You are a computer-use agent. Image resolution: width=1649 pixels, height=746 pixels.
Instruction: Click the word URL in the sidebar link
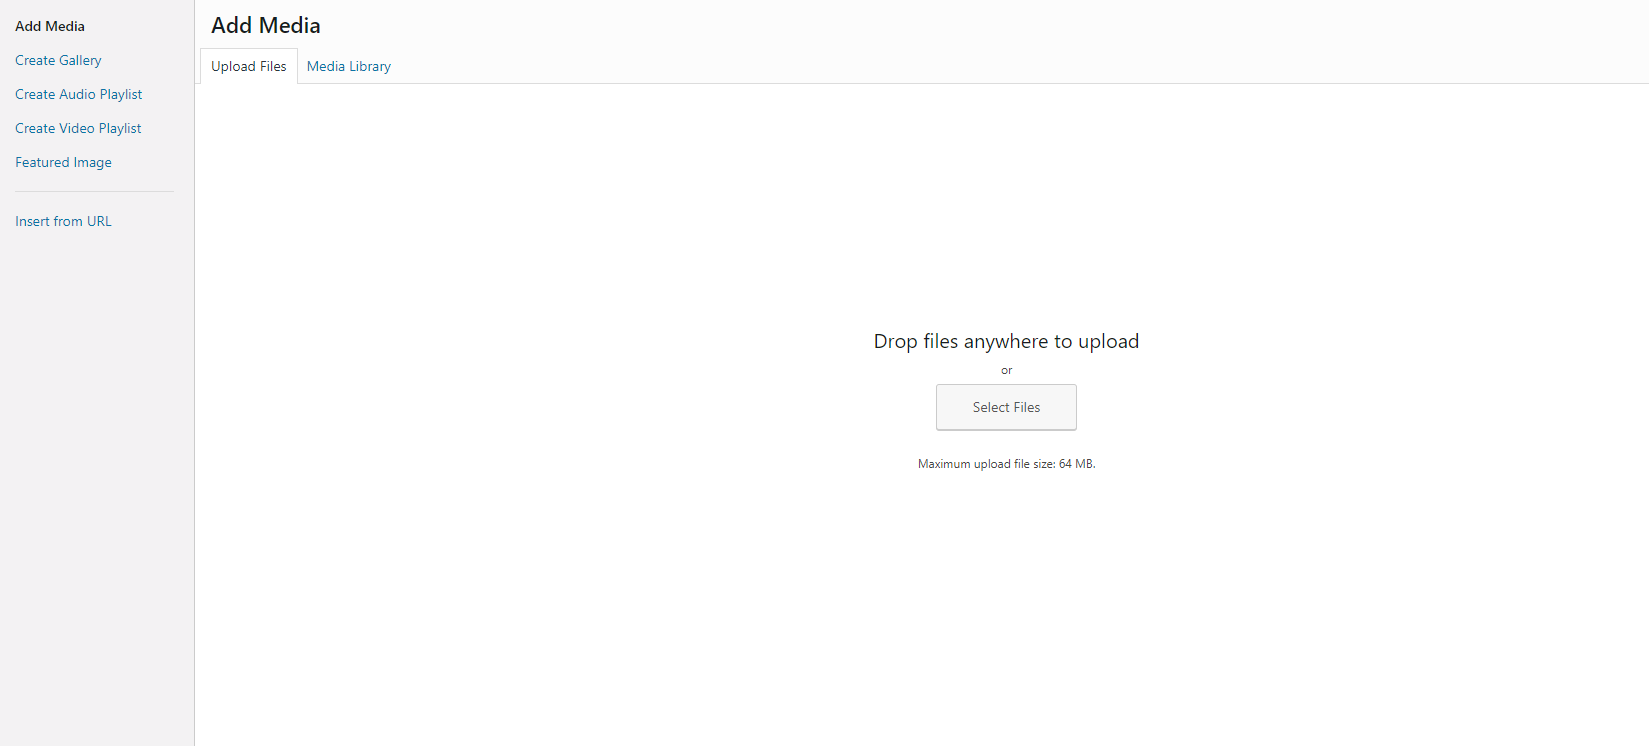99,221
